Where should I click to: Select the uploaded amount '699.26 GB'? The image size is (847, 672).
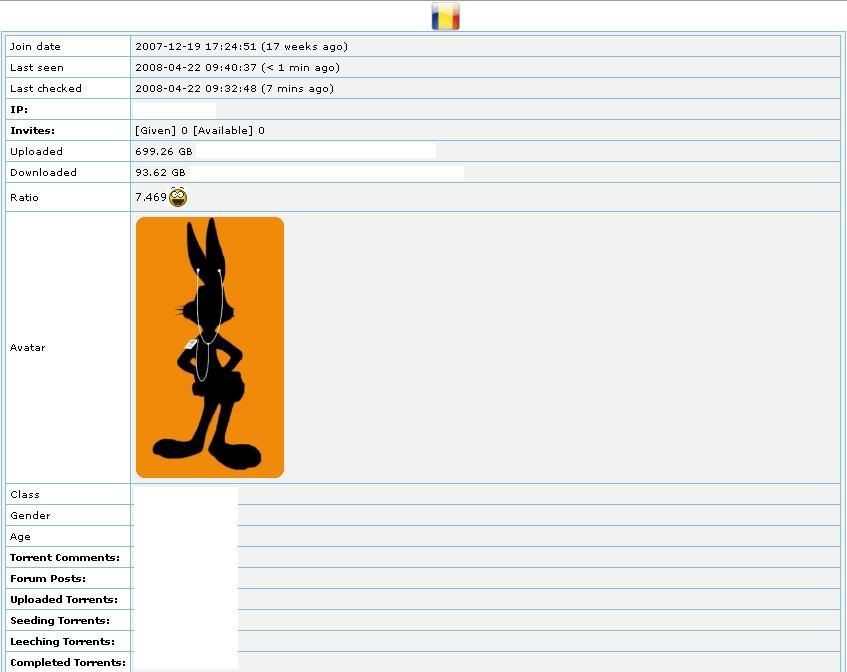point(164,152)
